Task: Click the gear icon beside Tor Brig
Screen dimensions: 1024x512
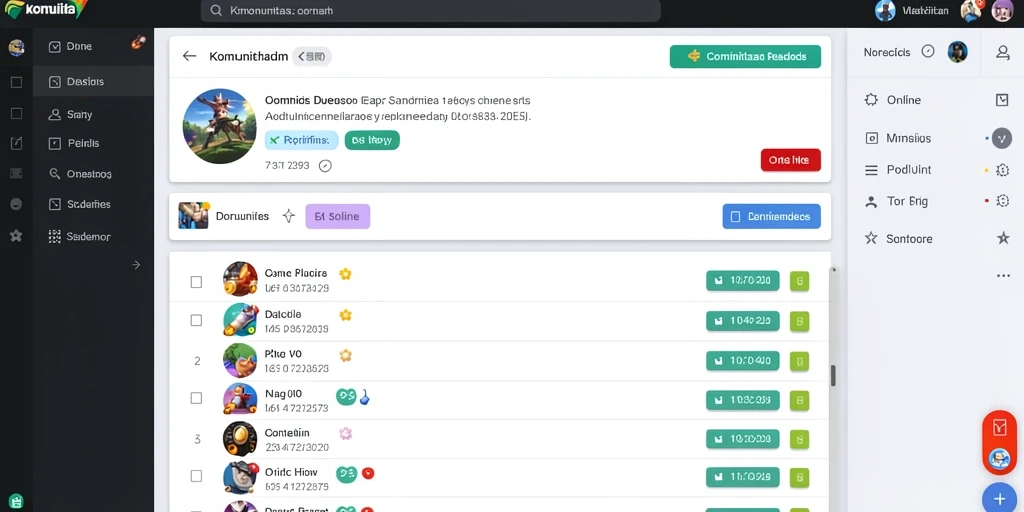Action: tap(1002, 201)
